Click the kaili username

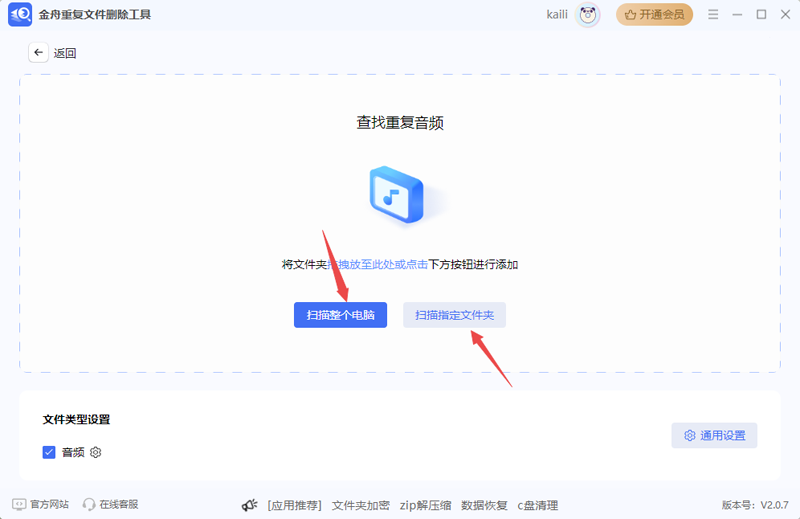click(x=557, y=15)
